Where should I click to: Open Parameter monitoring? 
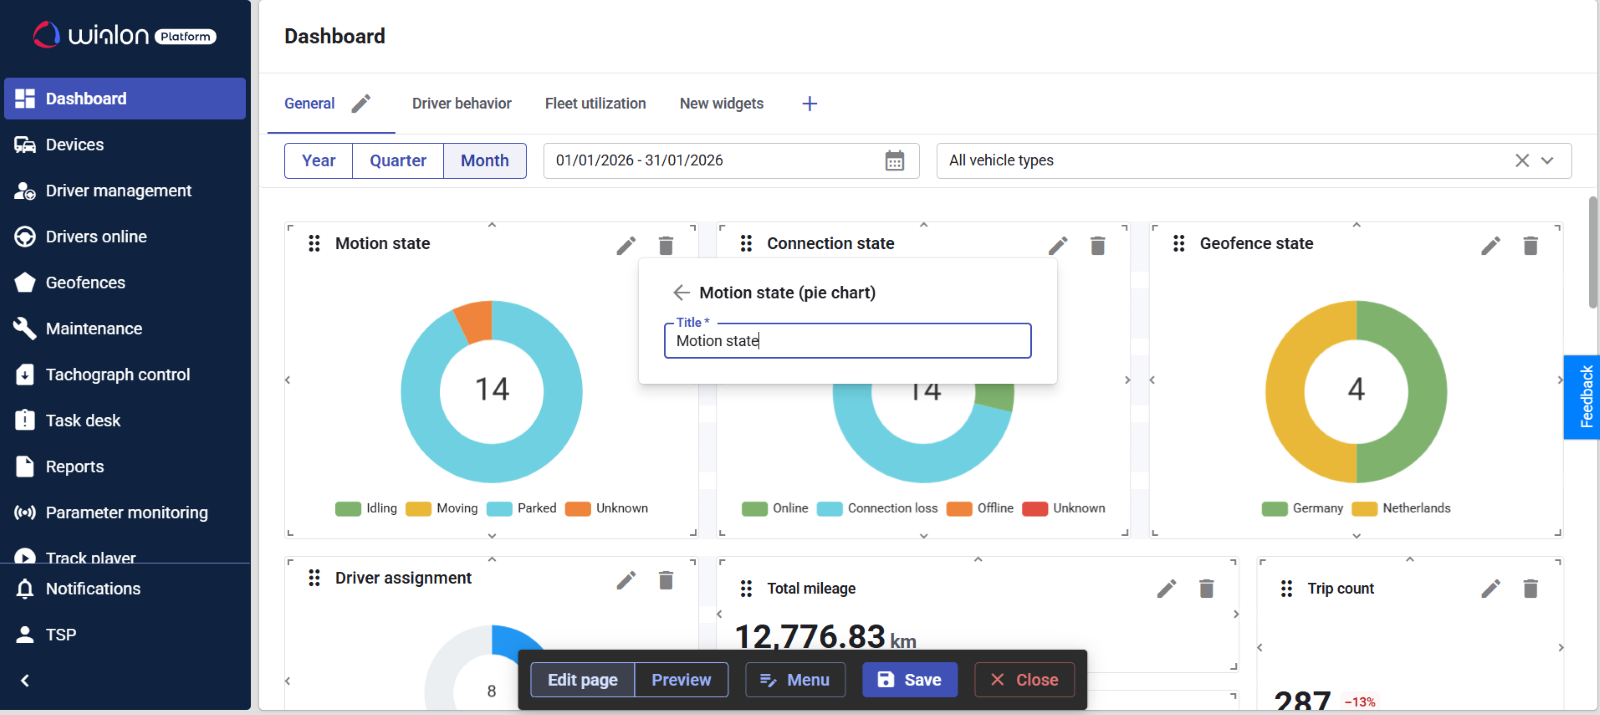tap(125, 512)
